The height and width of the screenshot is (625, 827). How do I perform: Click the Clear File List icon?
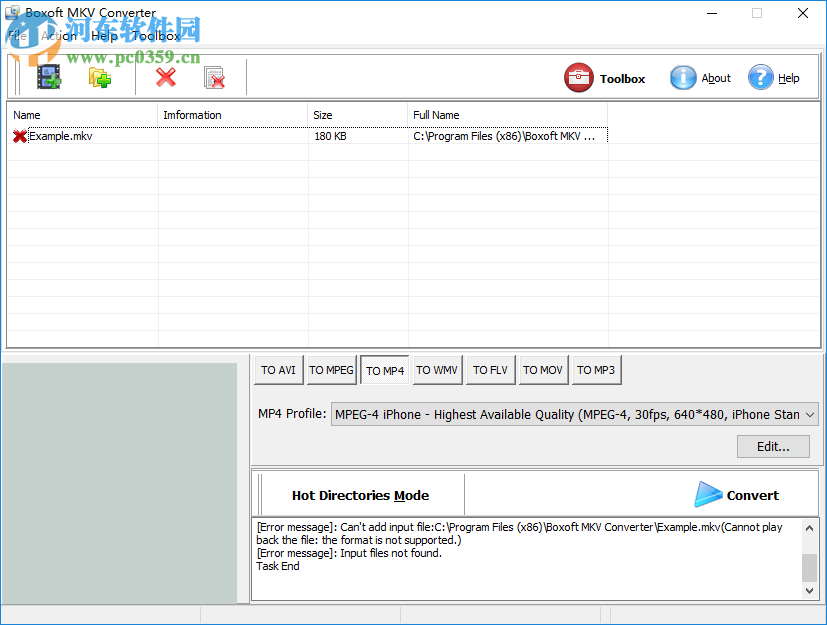pos(214,76)
